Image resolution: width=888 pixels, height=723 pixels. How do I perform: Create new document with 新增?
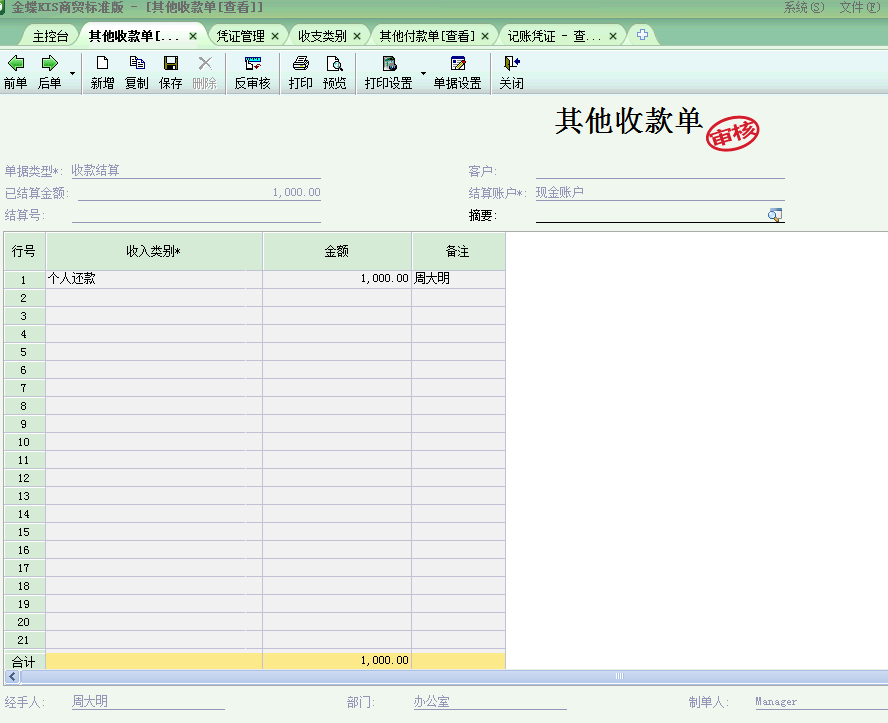(x=103, y=72)
